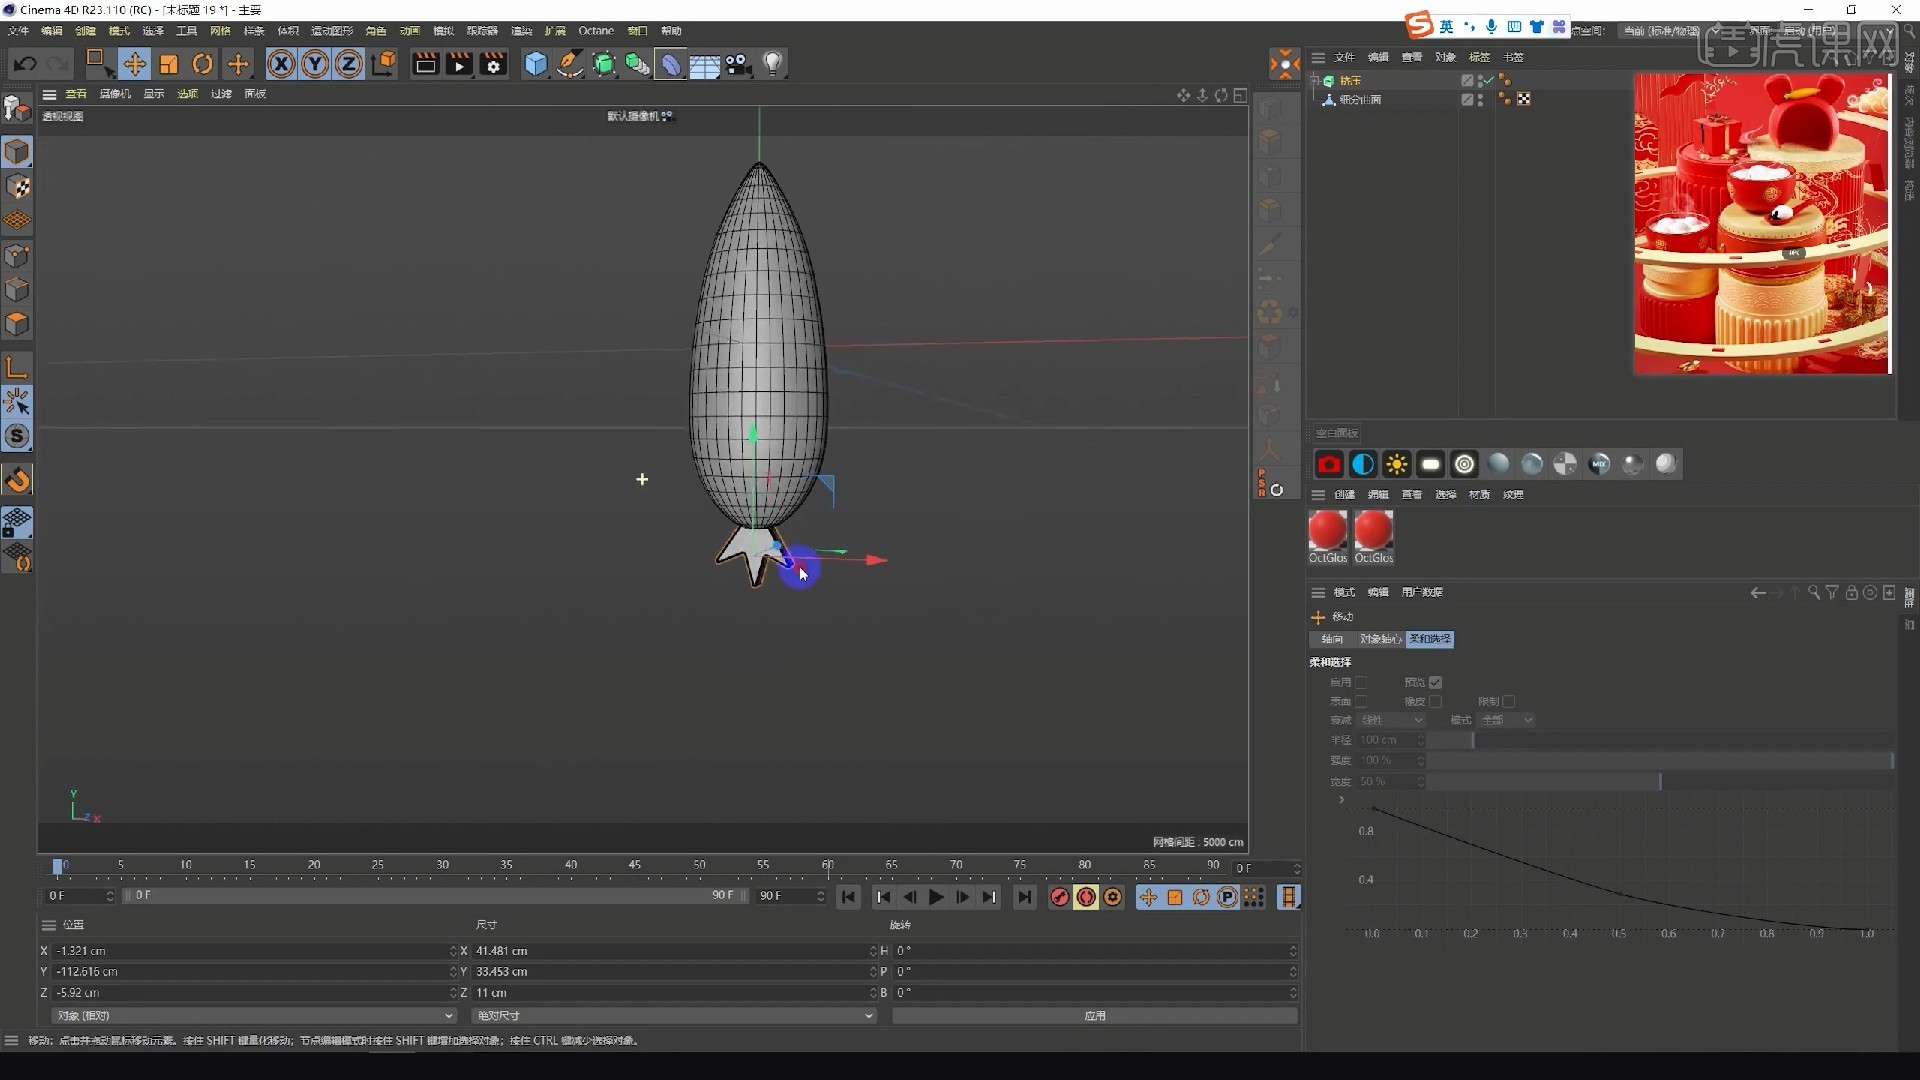This screenshot has width=1920, height=1080.
Task: Open the 衰减 线性 dropdown
Action: pyautogui.click(x=1391, y=720)
